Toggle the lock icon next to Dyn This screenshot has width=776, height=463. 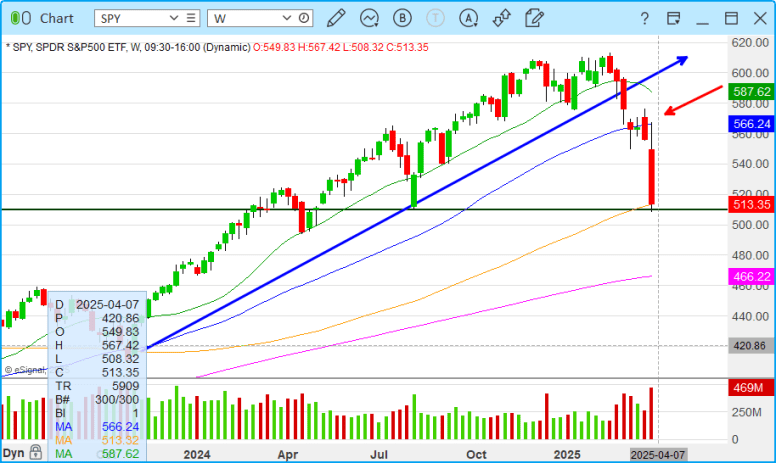pos(36,453)
